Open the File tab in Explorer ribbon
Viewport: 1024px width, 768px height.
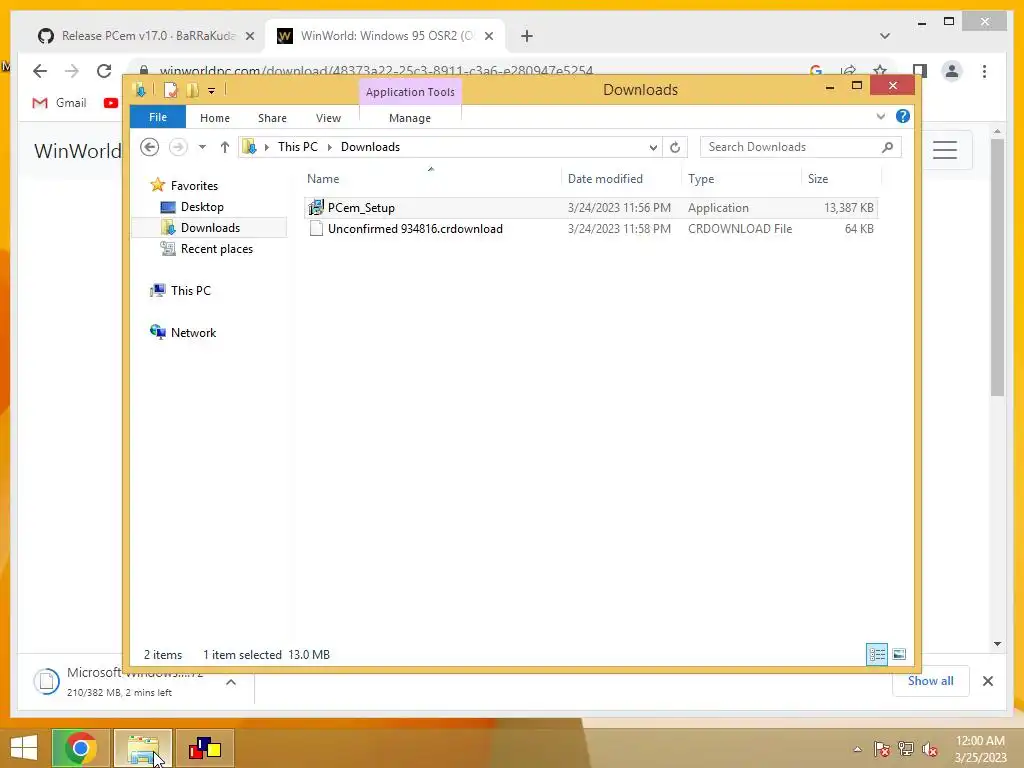(x=158, y=117)
